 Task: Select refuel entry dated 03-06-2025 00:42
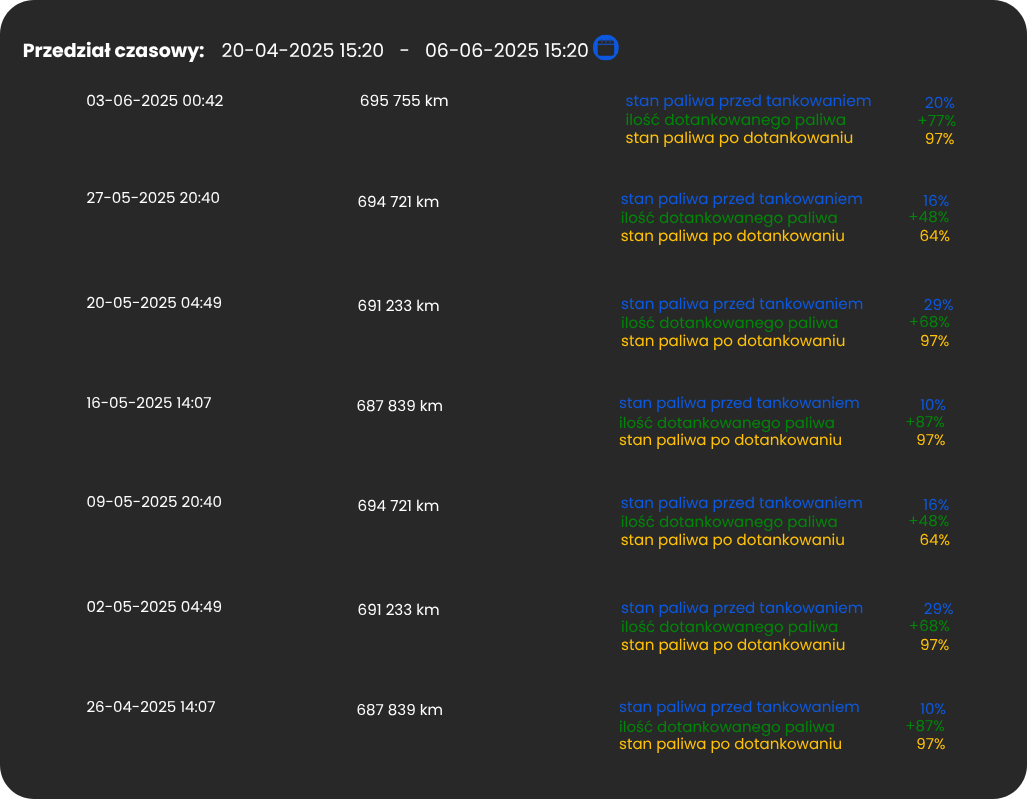click(155, 101)
